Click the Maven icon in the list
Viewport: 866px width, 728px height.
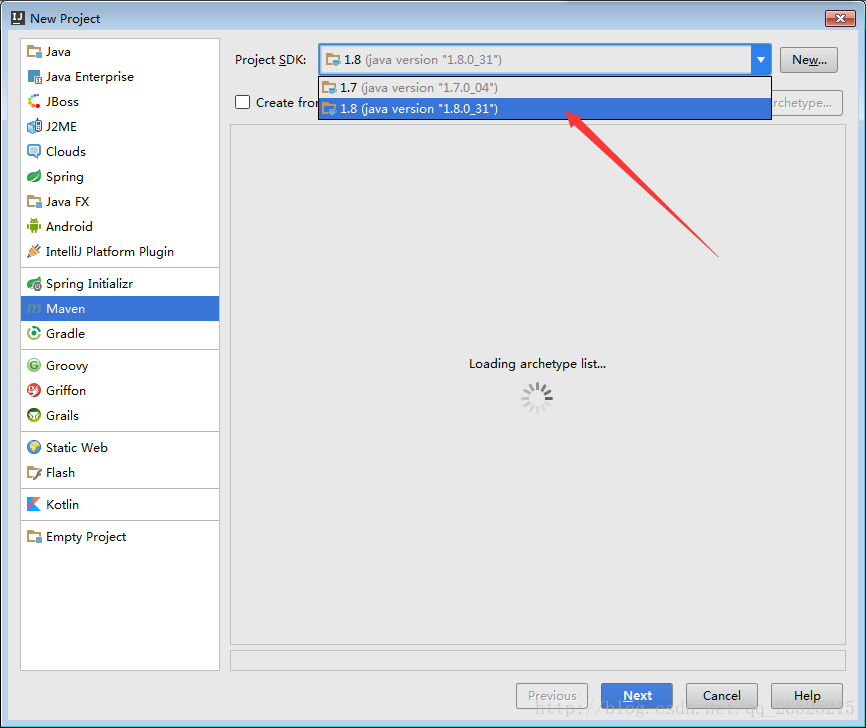(x=34, y=309)
